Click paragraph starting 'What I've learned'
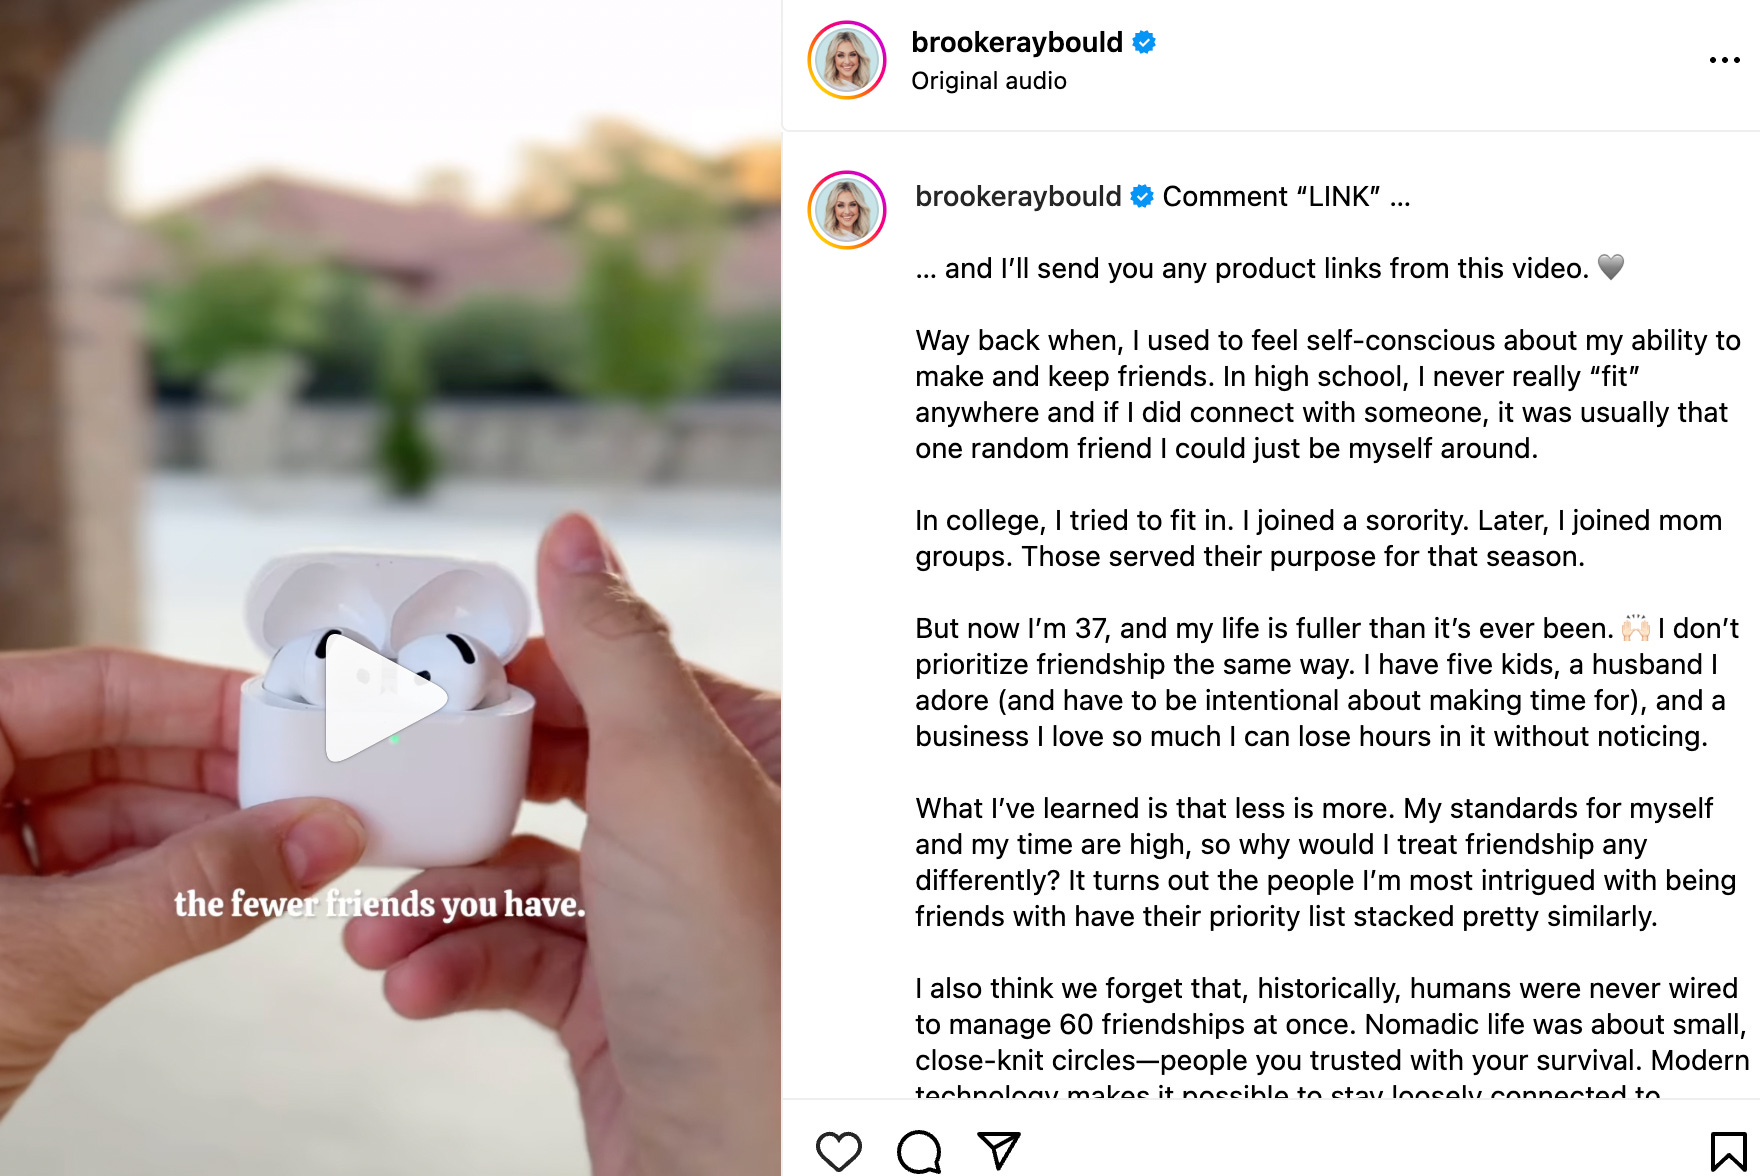This screenshot has height=1176, width=1760. pyautogui.click(x=1325, y=862)
